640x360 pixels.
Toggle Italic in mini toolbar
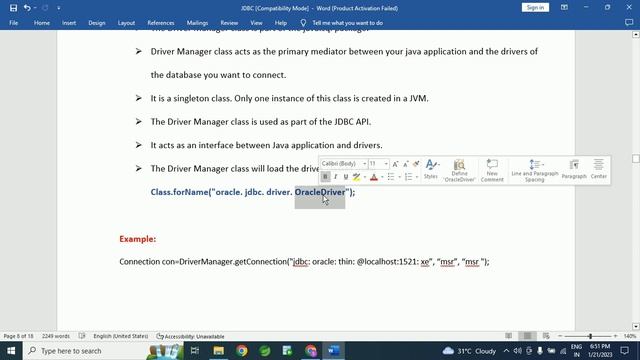[336, 177]
